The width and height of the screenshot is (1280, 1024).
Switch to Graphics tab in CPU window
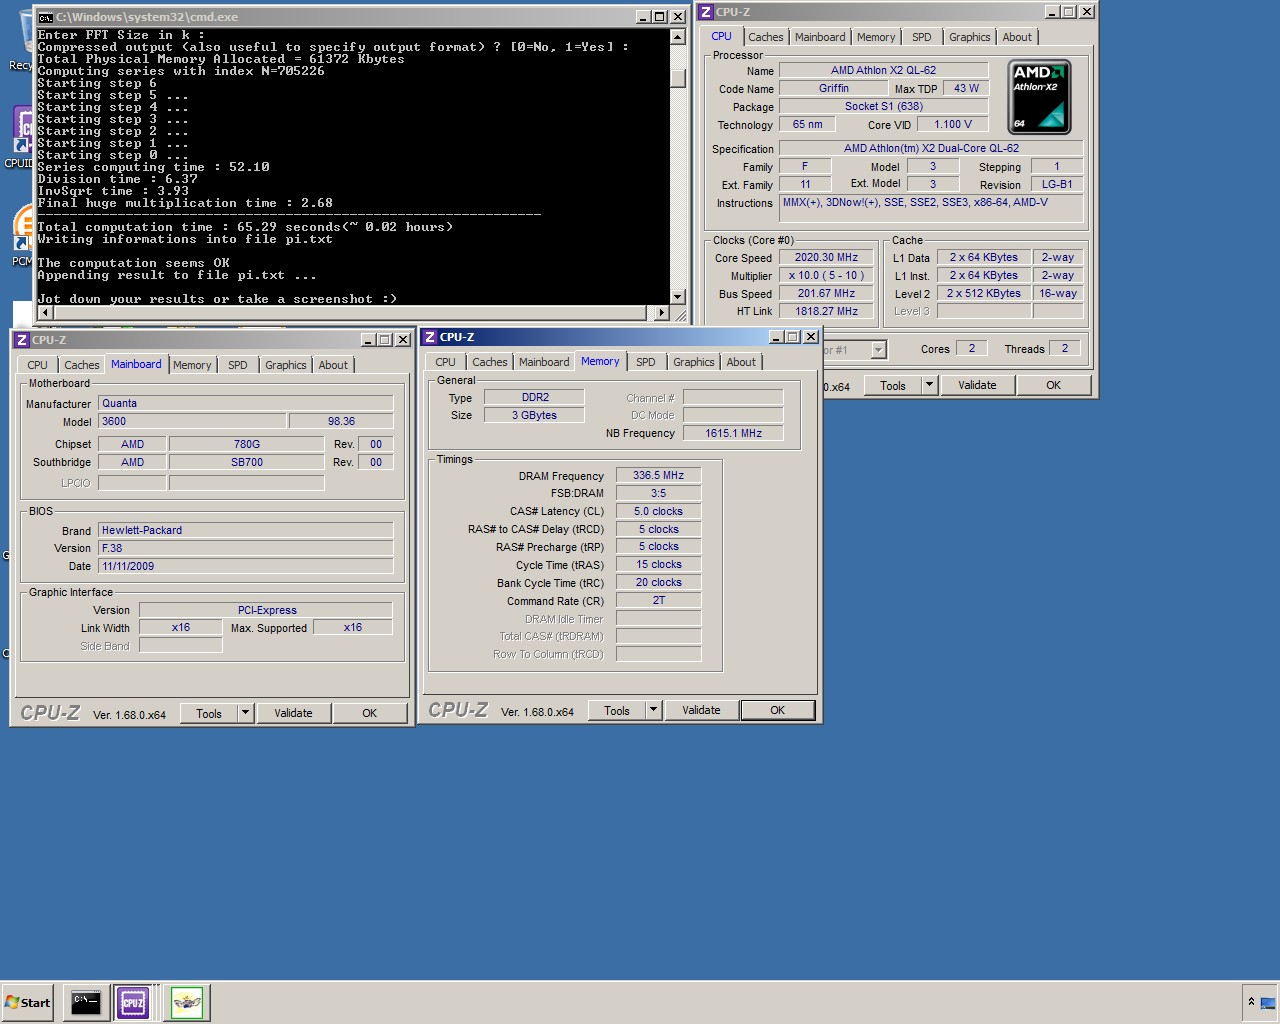coord(970,37)
